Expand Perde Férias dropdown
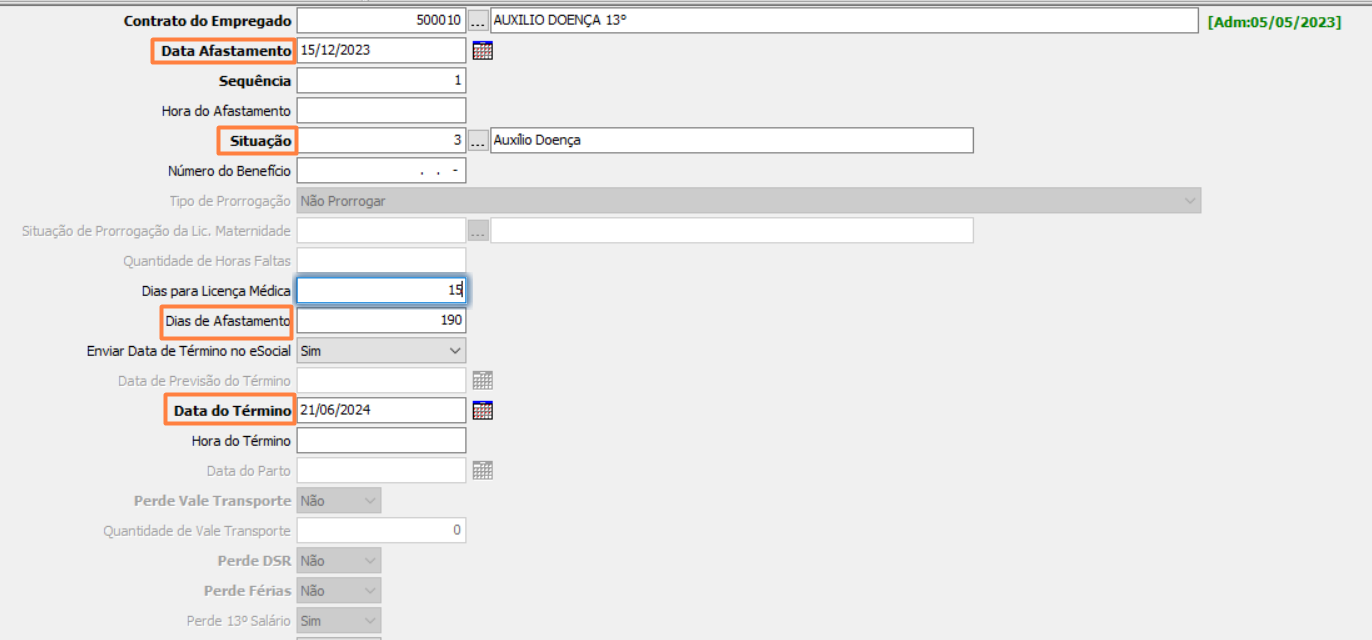 tap(370, 591)
